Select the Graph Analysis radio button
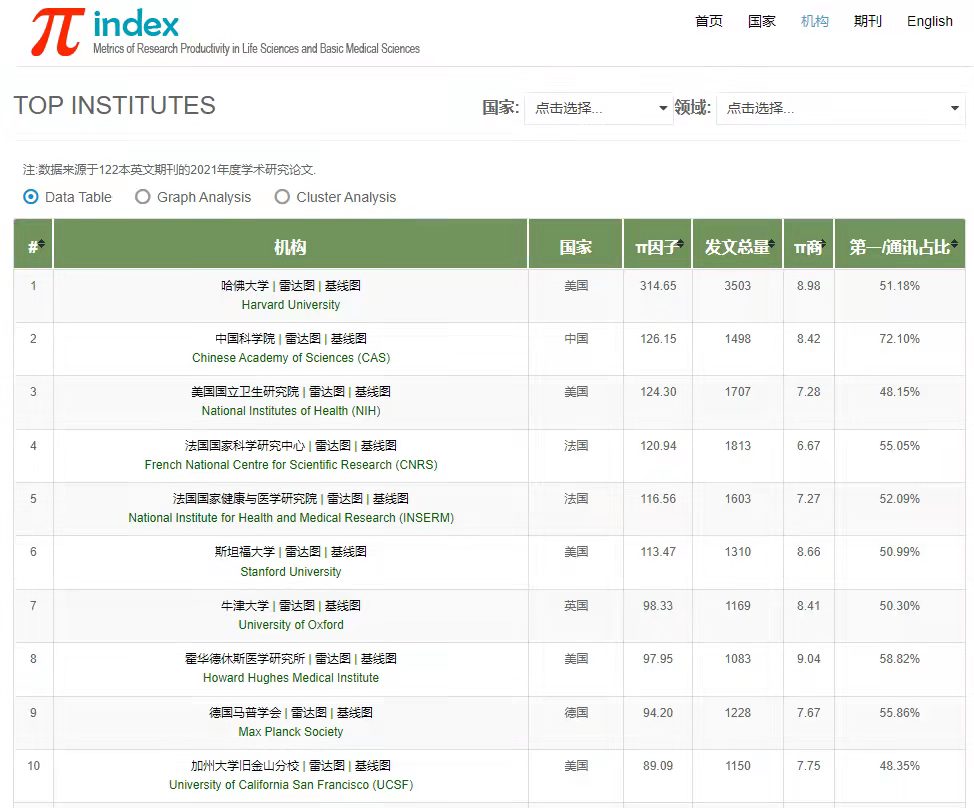Screen dimensions: 974x808 pos(143,197)
